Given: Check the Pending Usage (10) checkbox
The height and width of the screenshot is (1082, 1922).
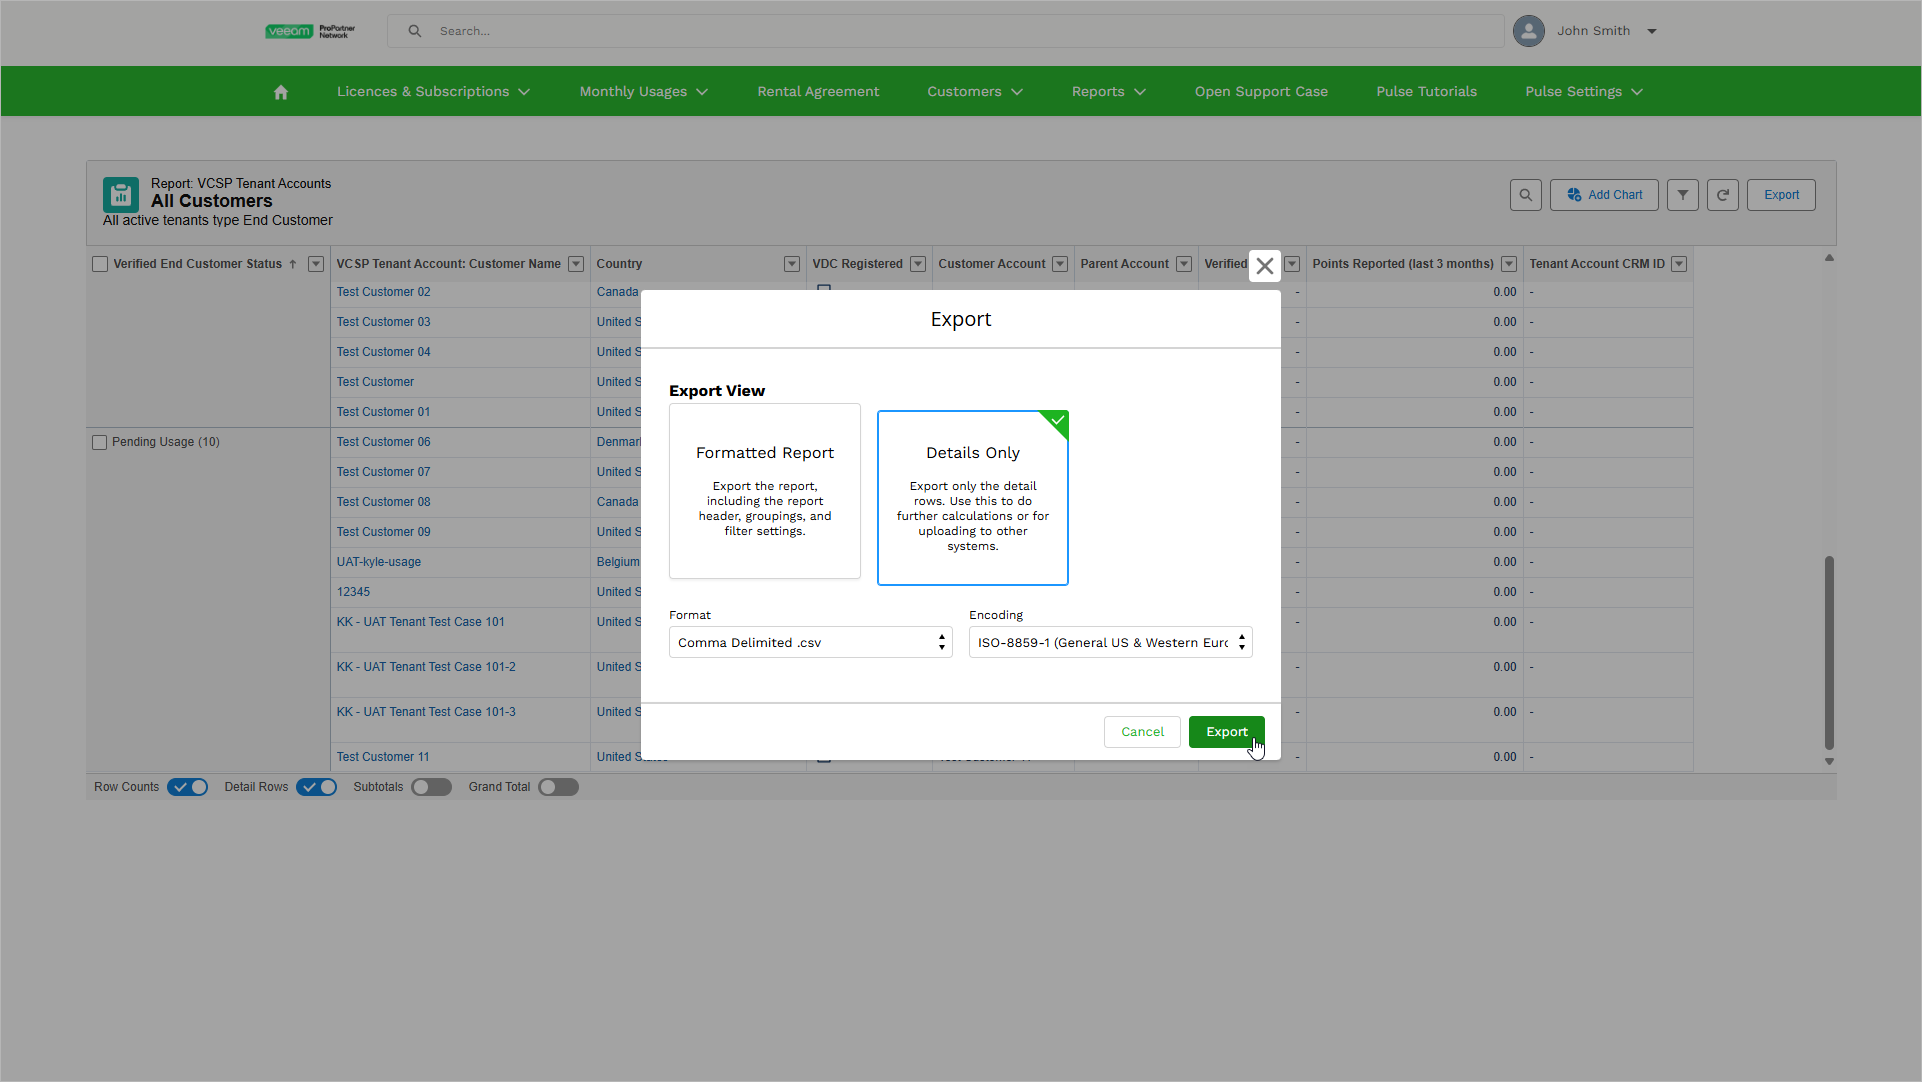Looking at the screenshot, I should pyautogui.click(x=100, y=442).
